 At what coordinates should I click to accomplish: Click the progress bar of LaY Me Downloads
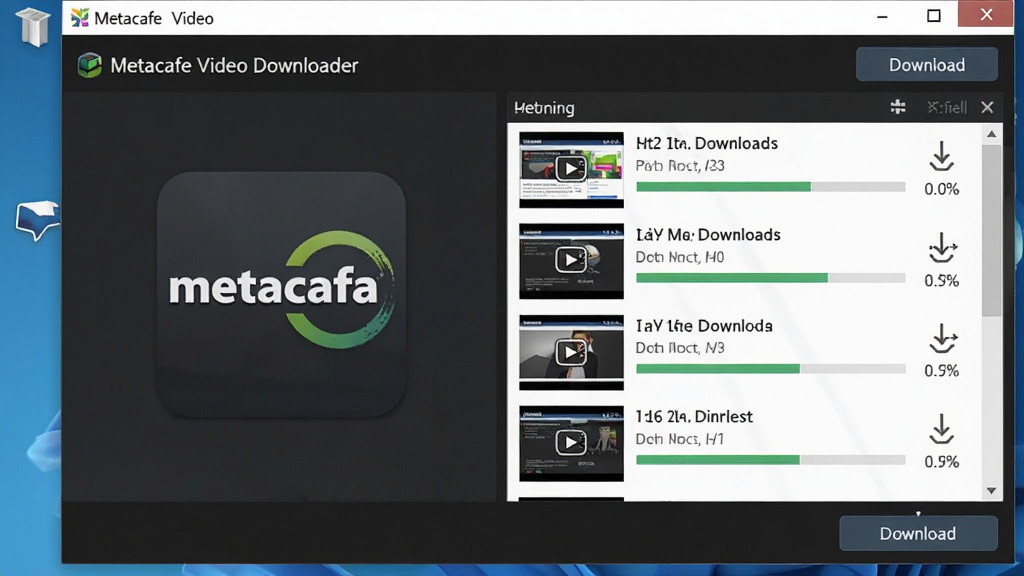771,278
